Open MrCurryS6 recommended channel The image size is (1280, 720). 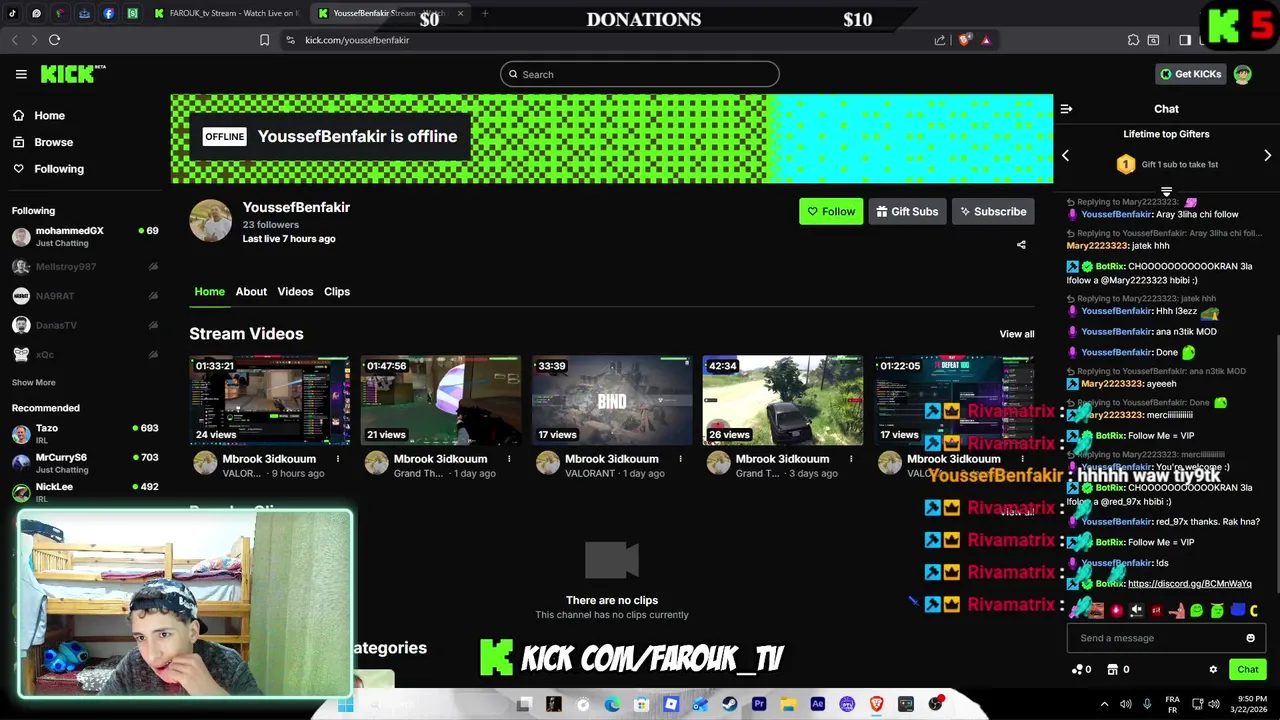(x=85, y=463)
